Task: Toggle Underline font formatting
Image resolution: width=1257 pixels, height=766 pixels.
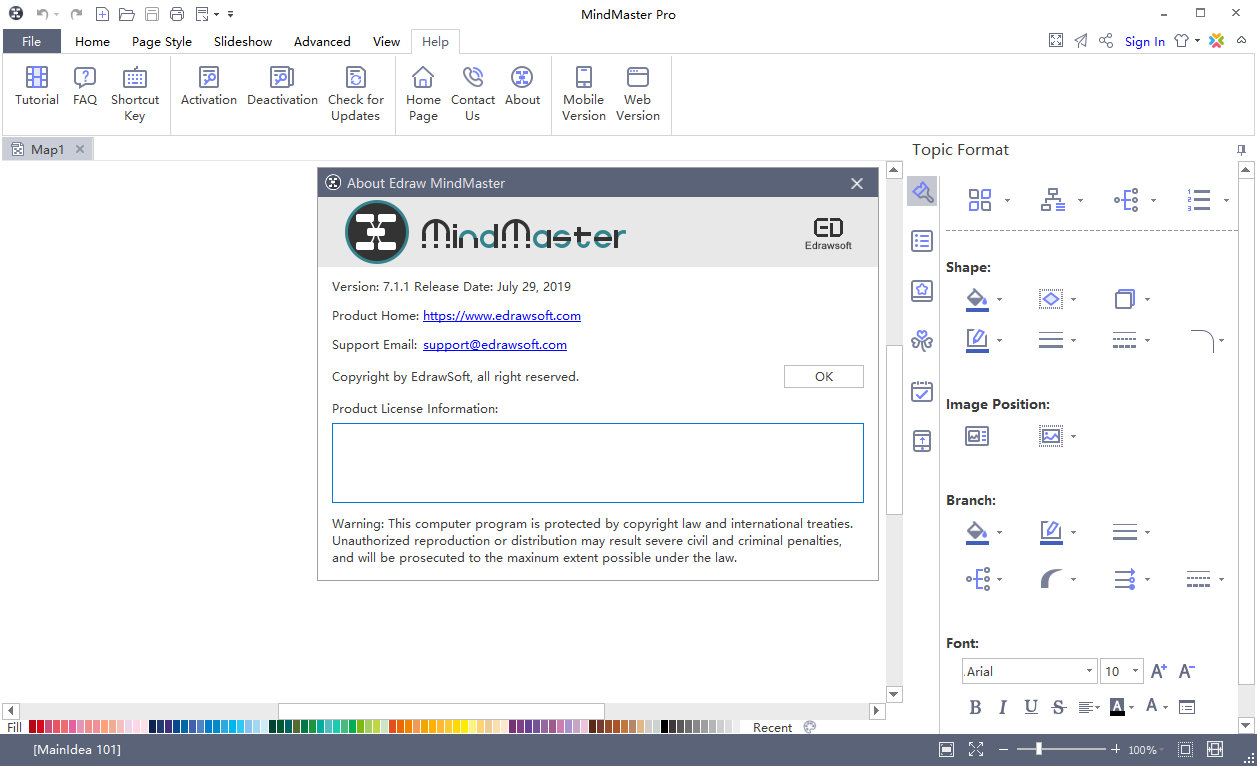Action: (x=1031, y=707)
